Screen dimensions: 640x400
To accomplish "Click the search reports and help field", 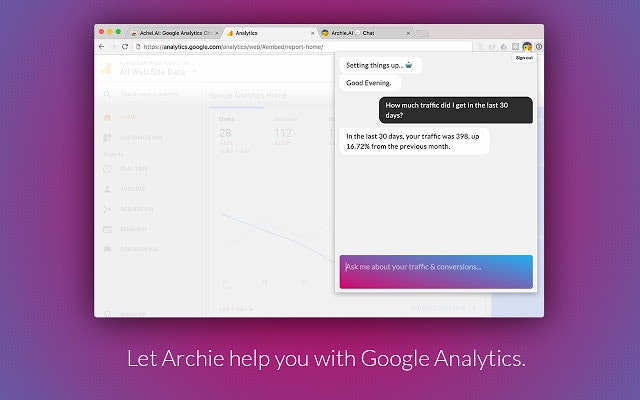I will [x=150, y=94].
